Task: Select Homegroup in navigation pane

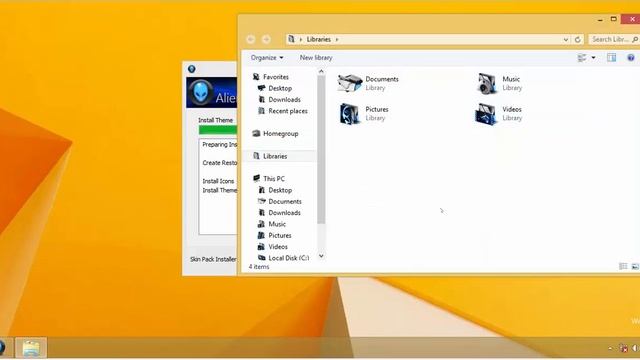Action: pos(280,133)
